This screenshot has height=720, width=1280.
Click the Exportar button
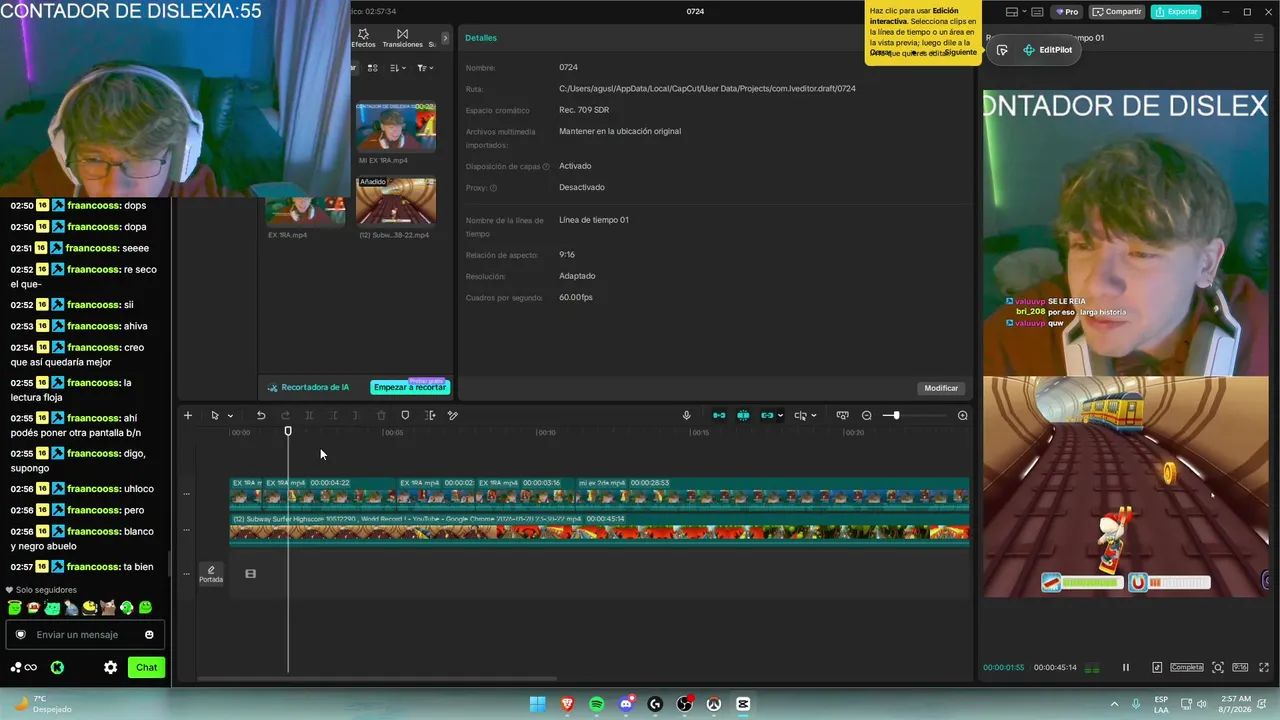coord(1176,12)
